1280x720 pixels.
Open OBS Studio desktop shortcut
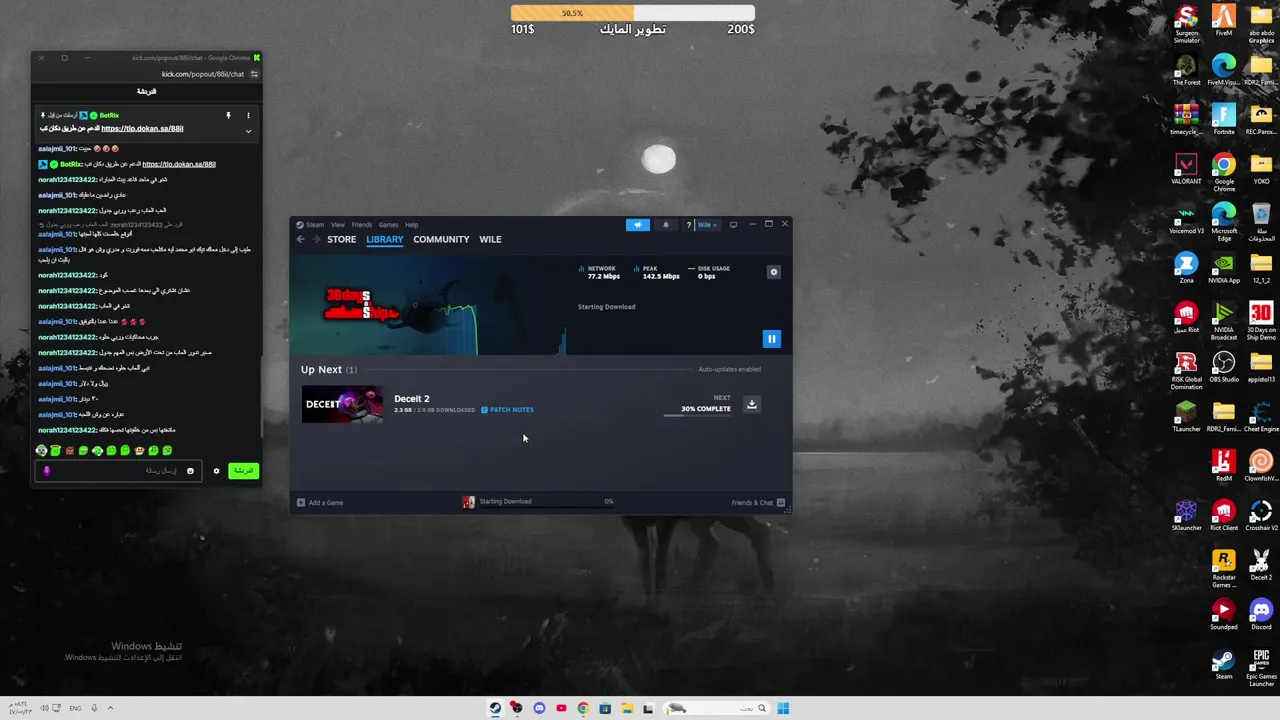(x=1224, y=367)
